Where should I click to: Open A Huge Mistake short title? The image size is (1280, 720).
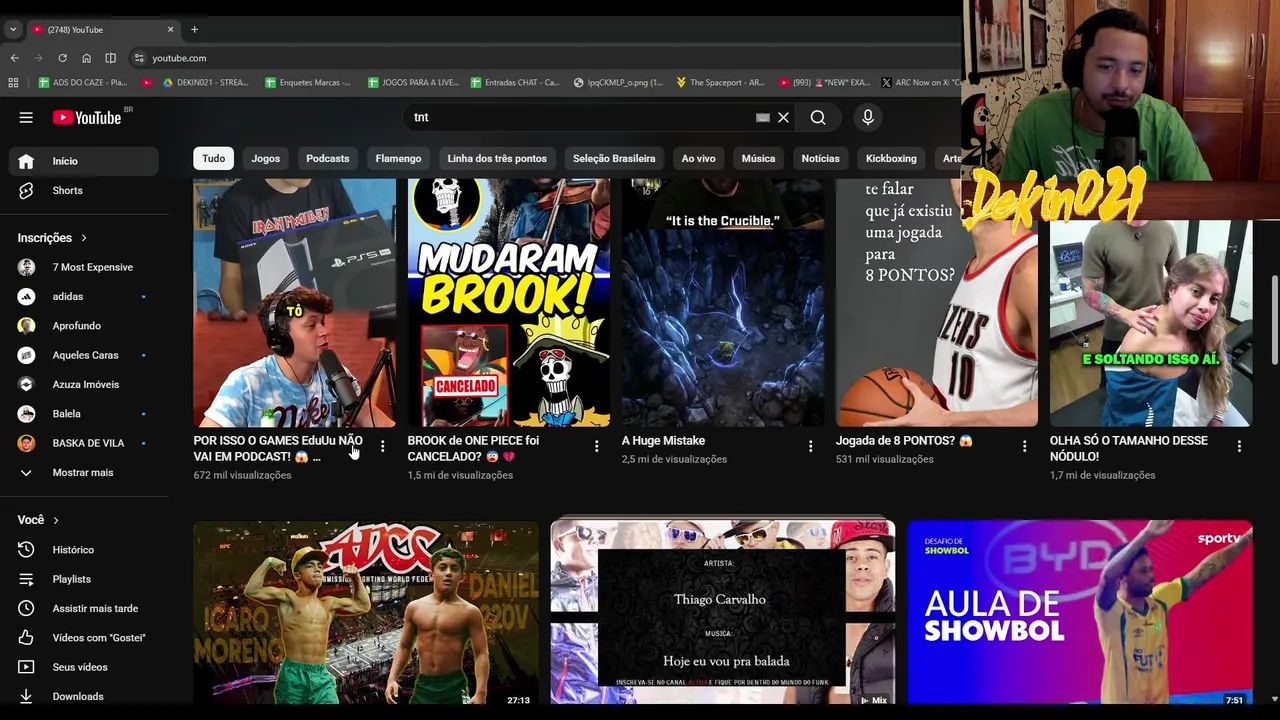663,441
